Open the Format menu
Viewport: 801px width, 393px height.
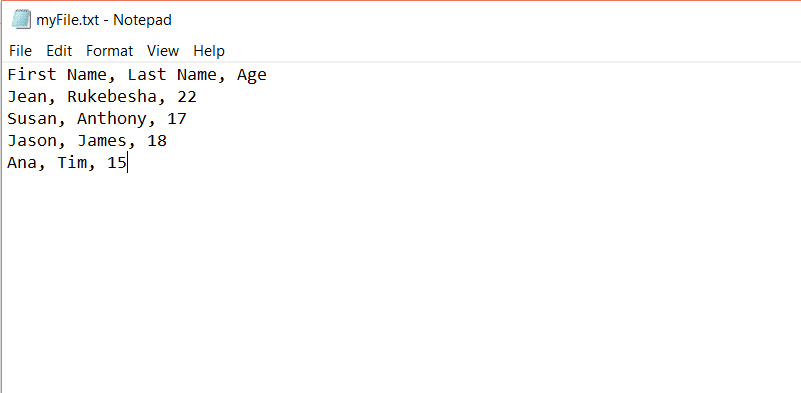click(109, 51)
